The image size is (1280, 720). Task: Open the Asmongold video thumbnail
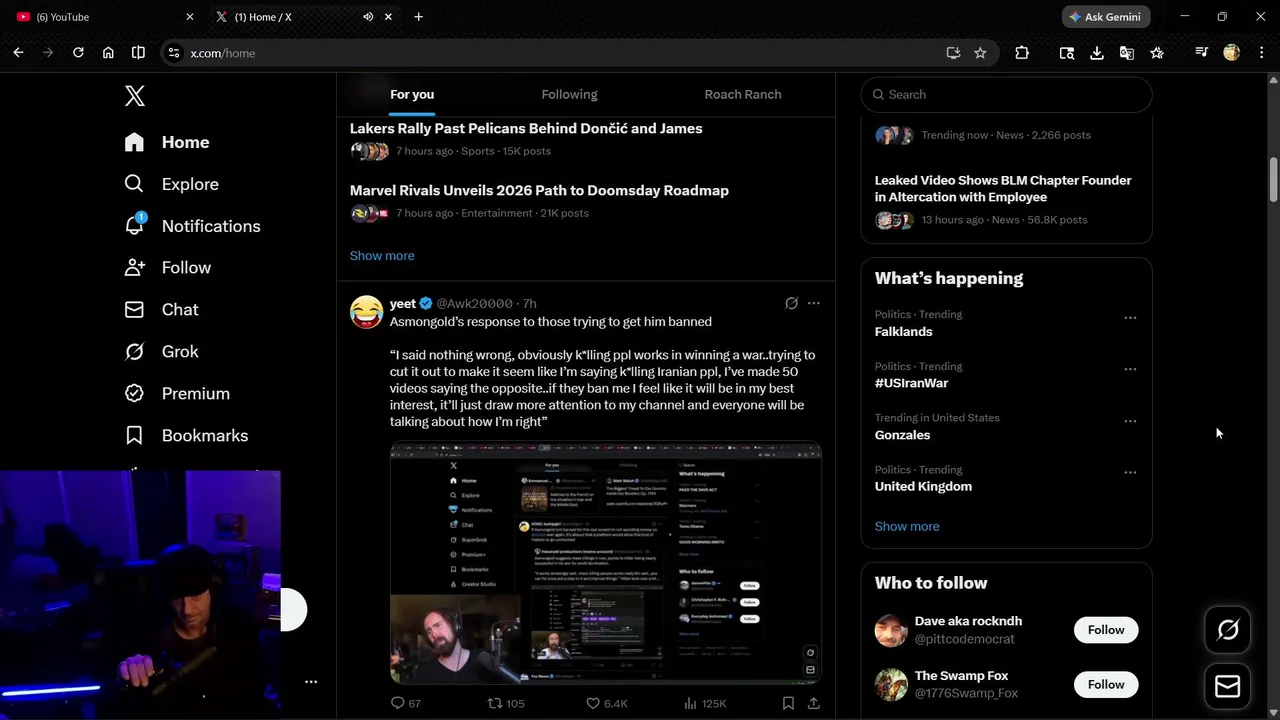pyautogui.click(x=606, y=564)
